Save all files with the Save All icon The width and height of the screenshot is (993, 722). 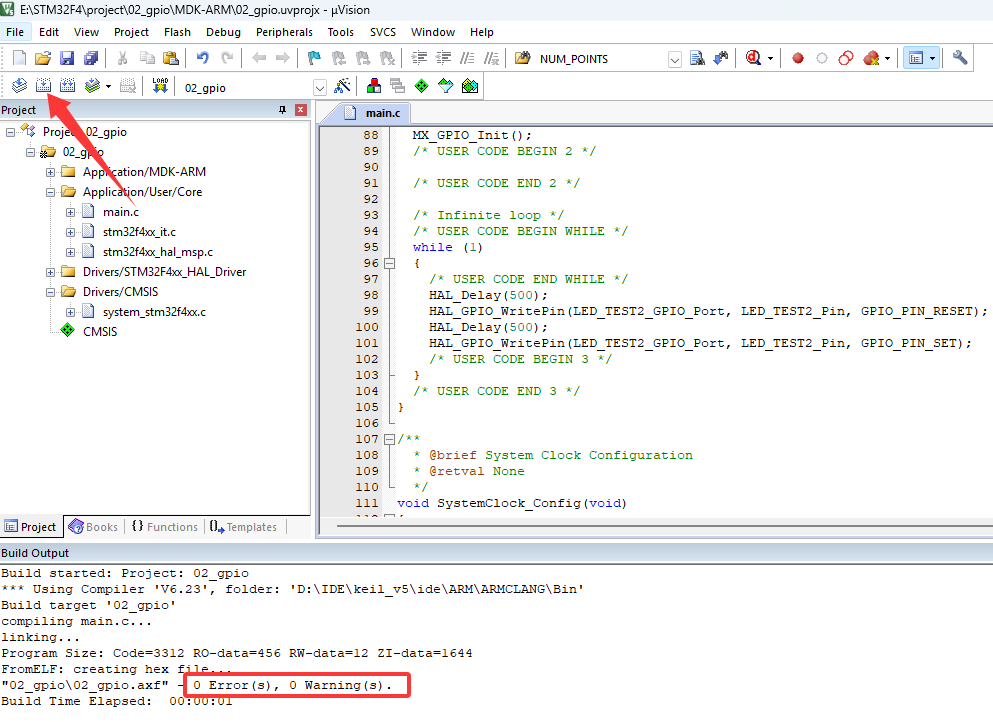91,58
